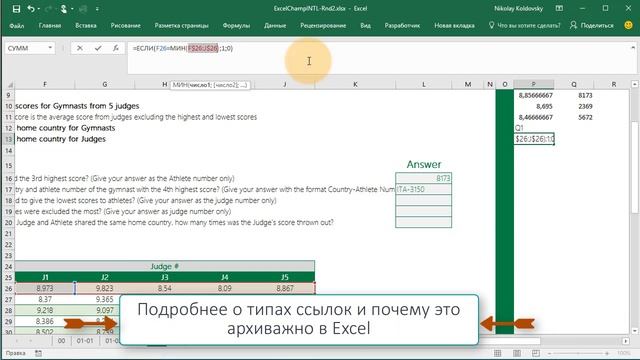640x360 pixels.
Task: Switch to the Вид tab
Action: click(x=365, y=25)
